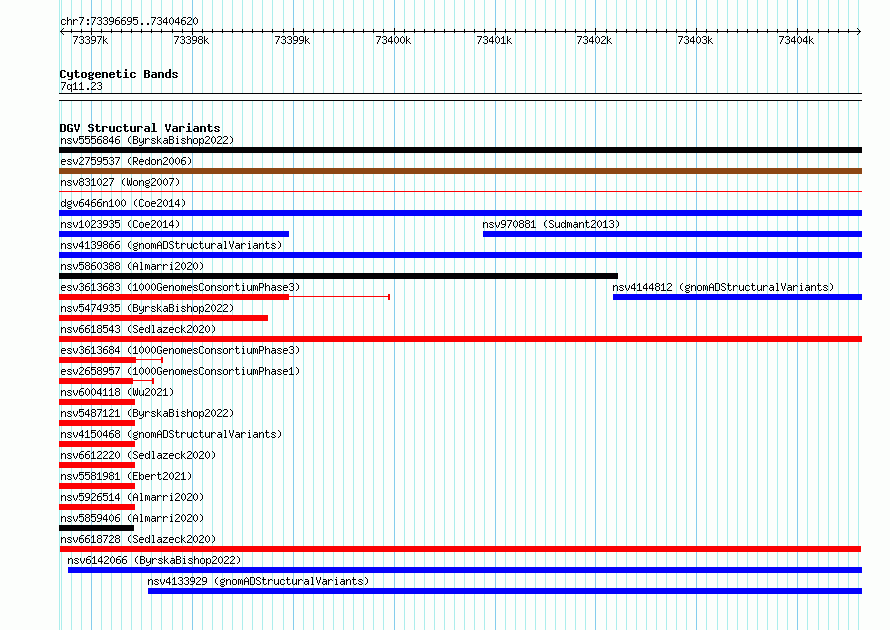This screenshot has height=630, width=890.
Task: Select the thin red nsv831027 line
Action: pyautogui.click(x=460, y=192)
